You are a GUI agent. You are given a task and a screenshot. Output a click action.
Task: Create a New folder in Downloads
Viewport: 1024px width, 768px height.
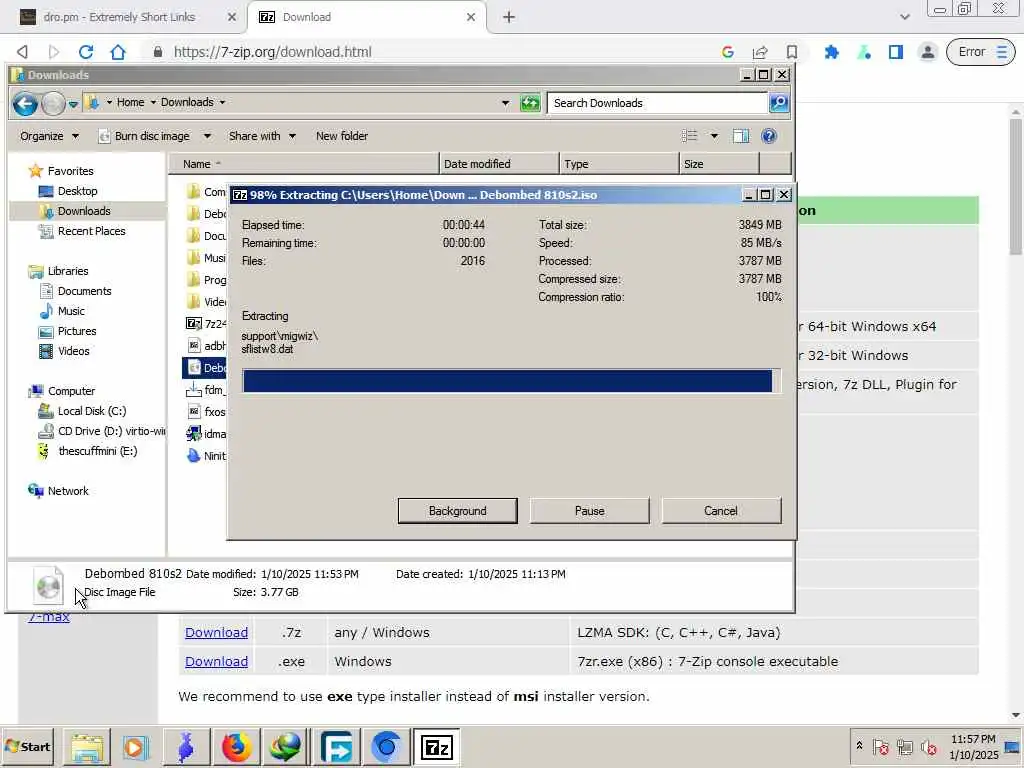click(x=342, y=136)
